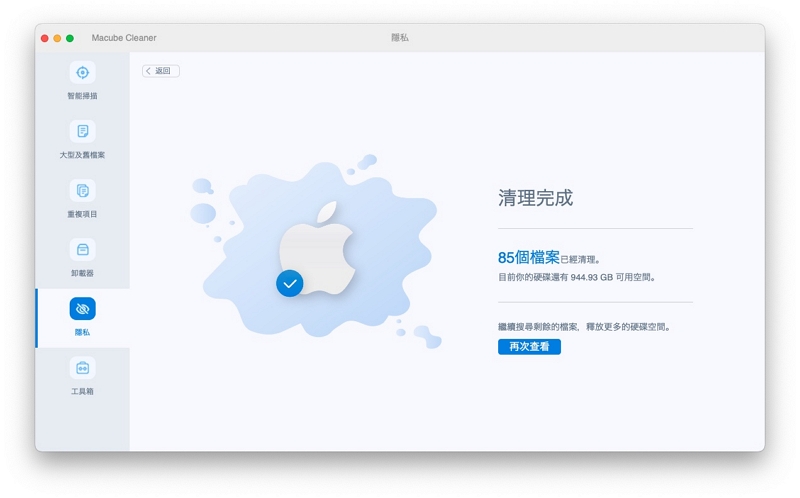Click the 工具箱 sidebar label
The height and width of the screenshot is (498, 800).
(82, 392)
